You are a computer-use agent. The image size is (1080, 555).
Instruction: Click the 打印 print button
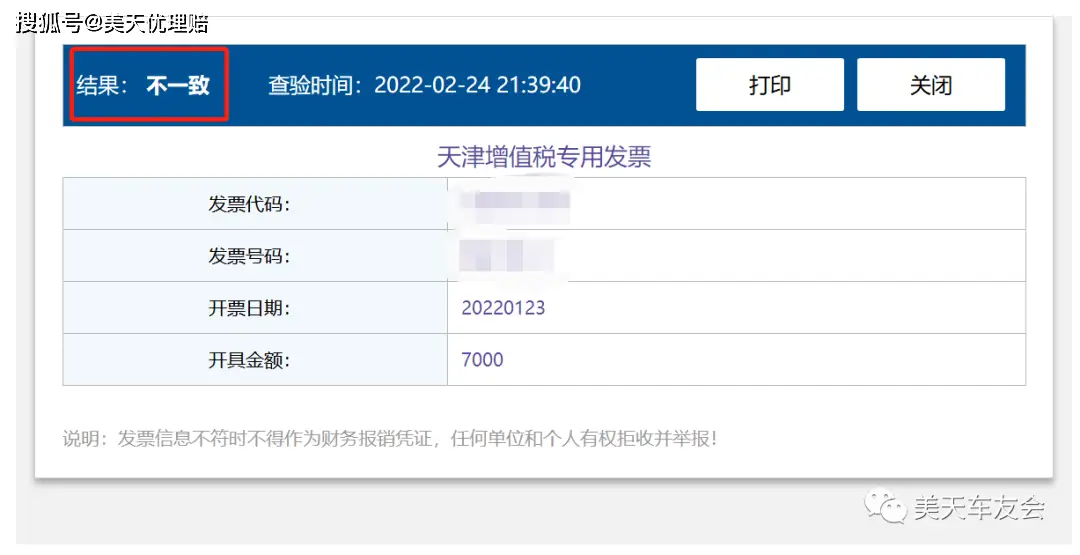(x=769, y=85)
